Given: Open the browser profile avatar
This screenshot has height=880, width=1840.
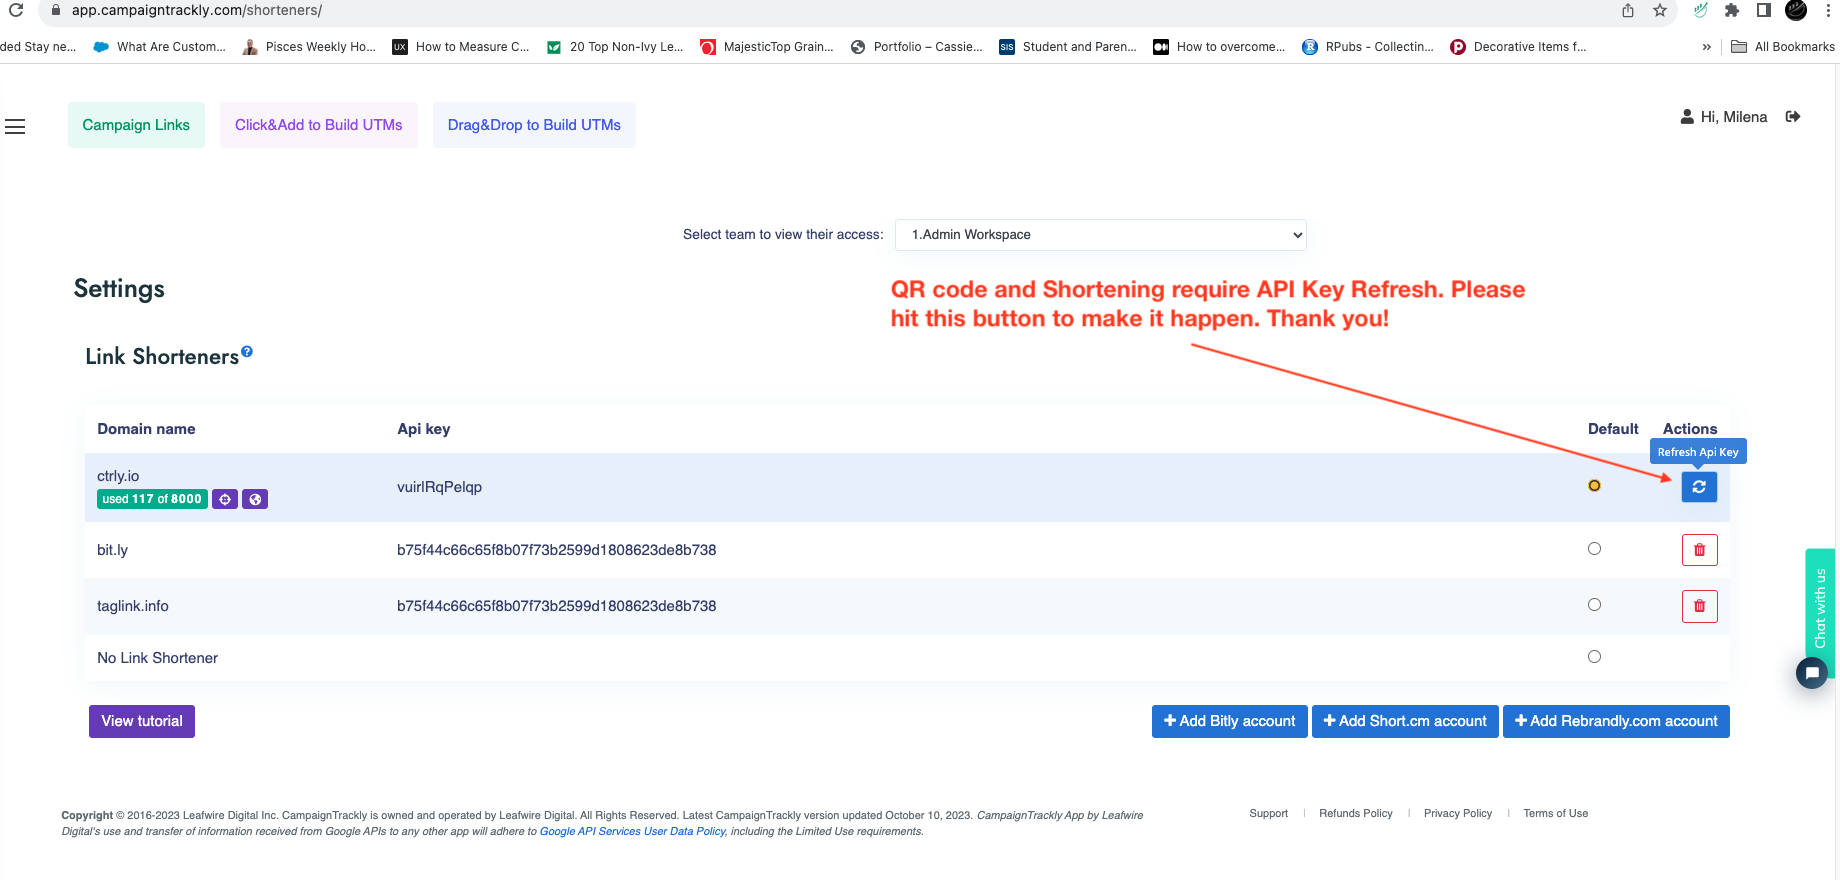Looking at the screenshot, I should coord(1796,10).
